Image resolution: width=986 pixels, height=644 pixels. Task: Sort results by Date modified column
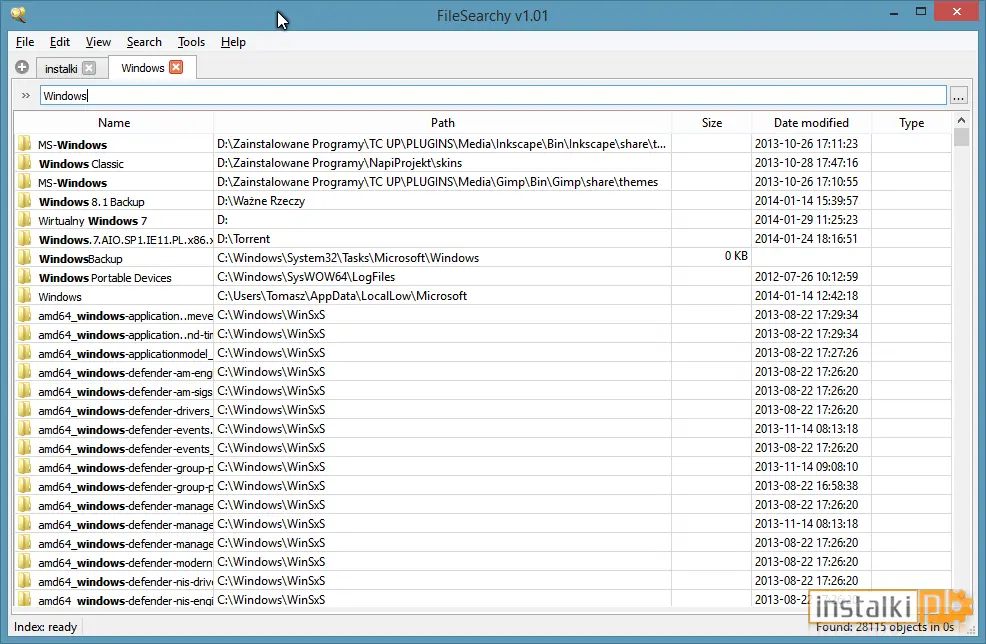(x=811, y=123)
